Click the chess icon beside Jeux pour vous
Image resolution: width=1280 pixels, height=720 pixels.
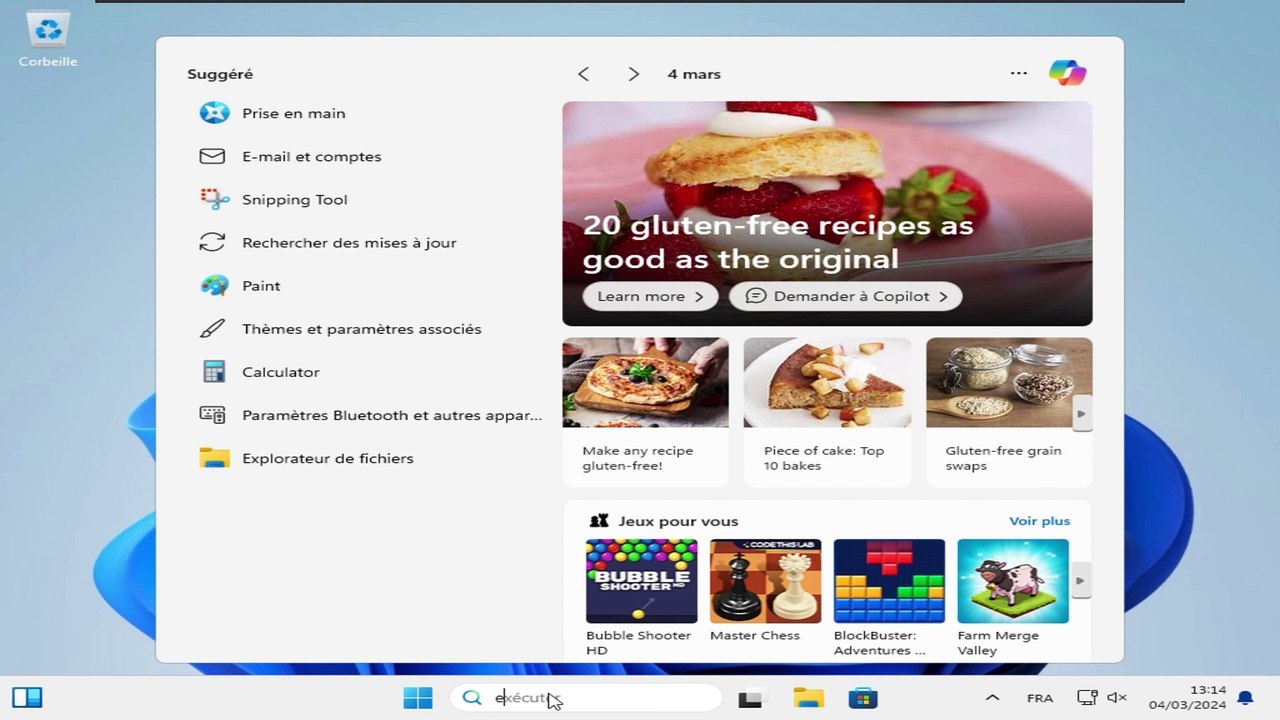click(599, 521)
